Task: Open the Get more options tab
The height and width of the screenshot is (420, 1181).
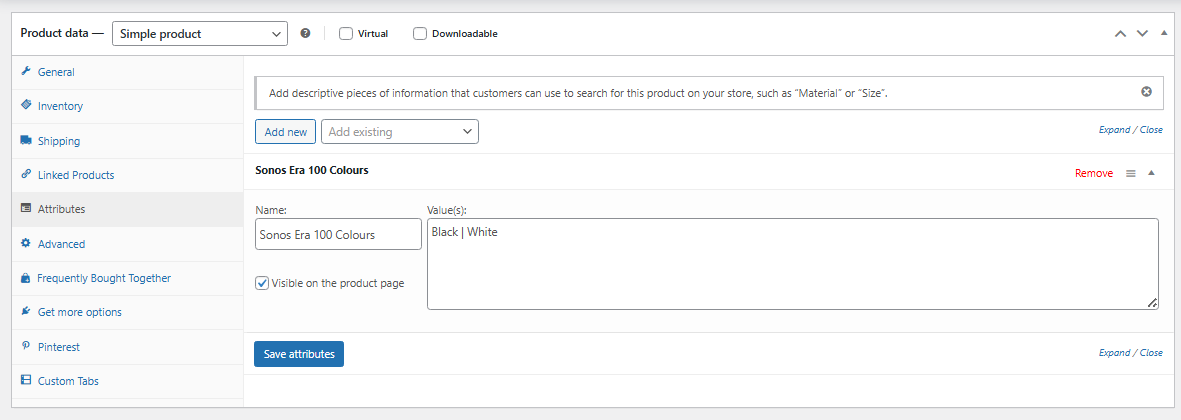Action: click(127, 312)
